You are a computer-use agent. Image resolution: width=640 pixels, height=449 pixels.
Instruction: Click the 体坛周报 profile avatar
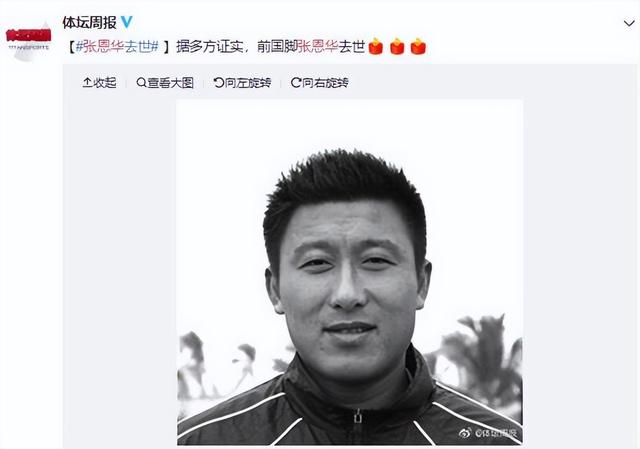(28, 41)
